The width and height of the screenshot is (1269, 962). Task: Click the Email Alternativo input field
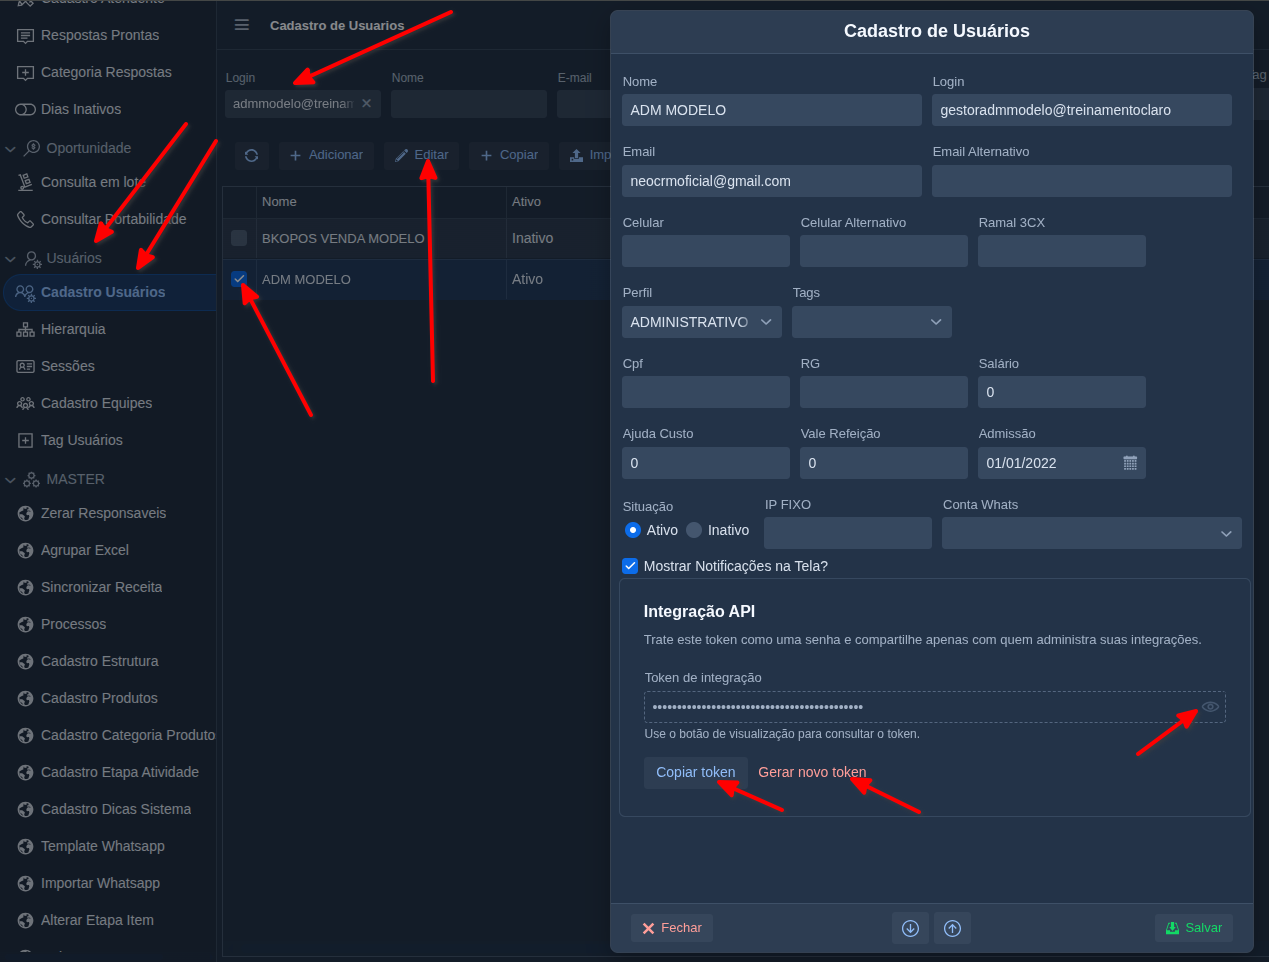coord(1082,181)
